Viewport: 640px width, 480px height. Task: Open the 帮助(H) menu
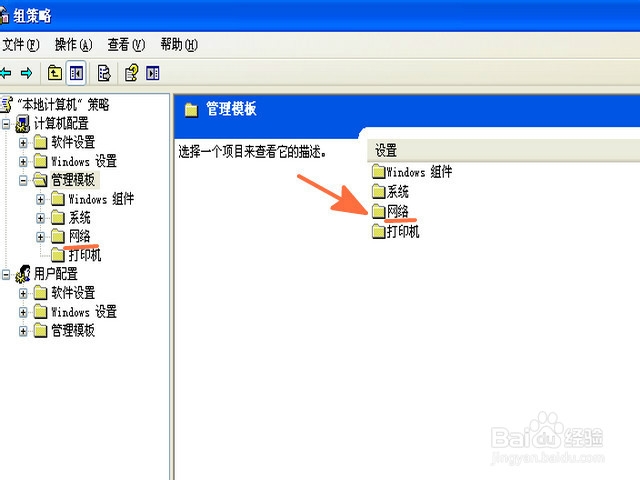pos(179,44)
